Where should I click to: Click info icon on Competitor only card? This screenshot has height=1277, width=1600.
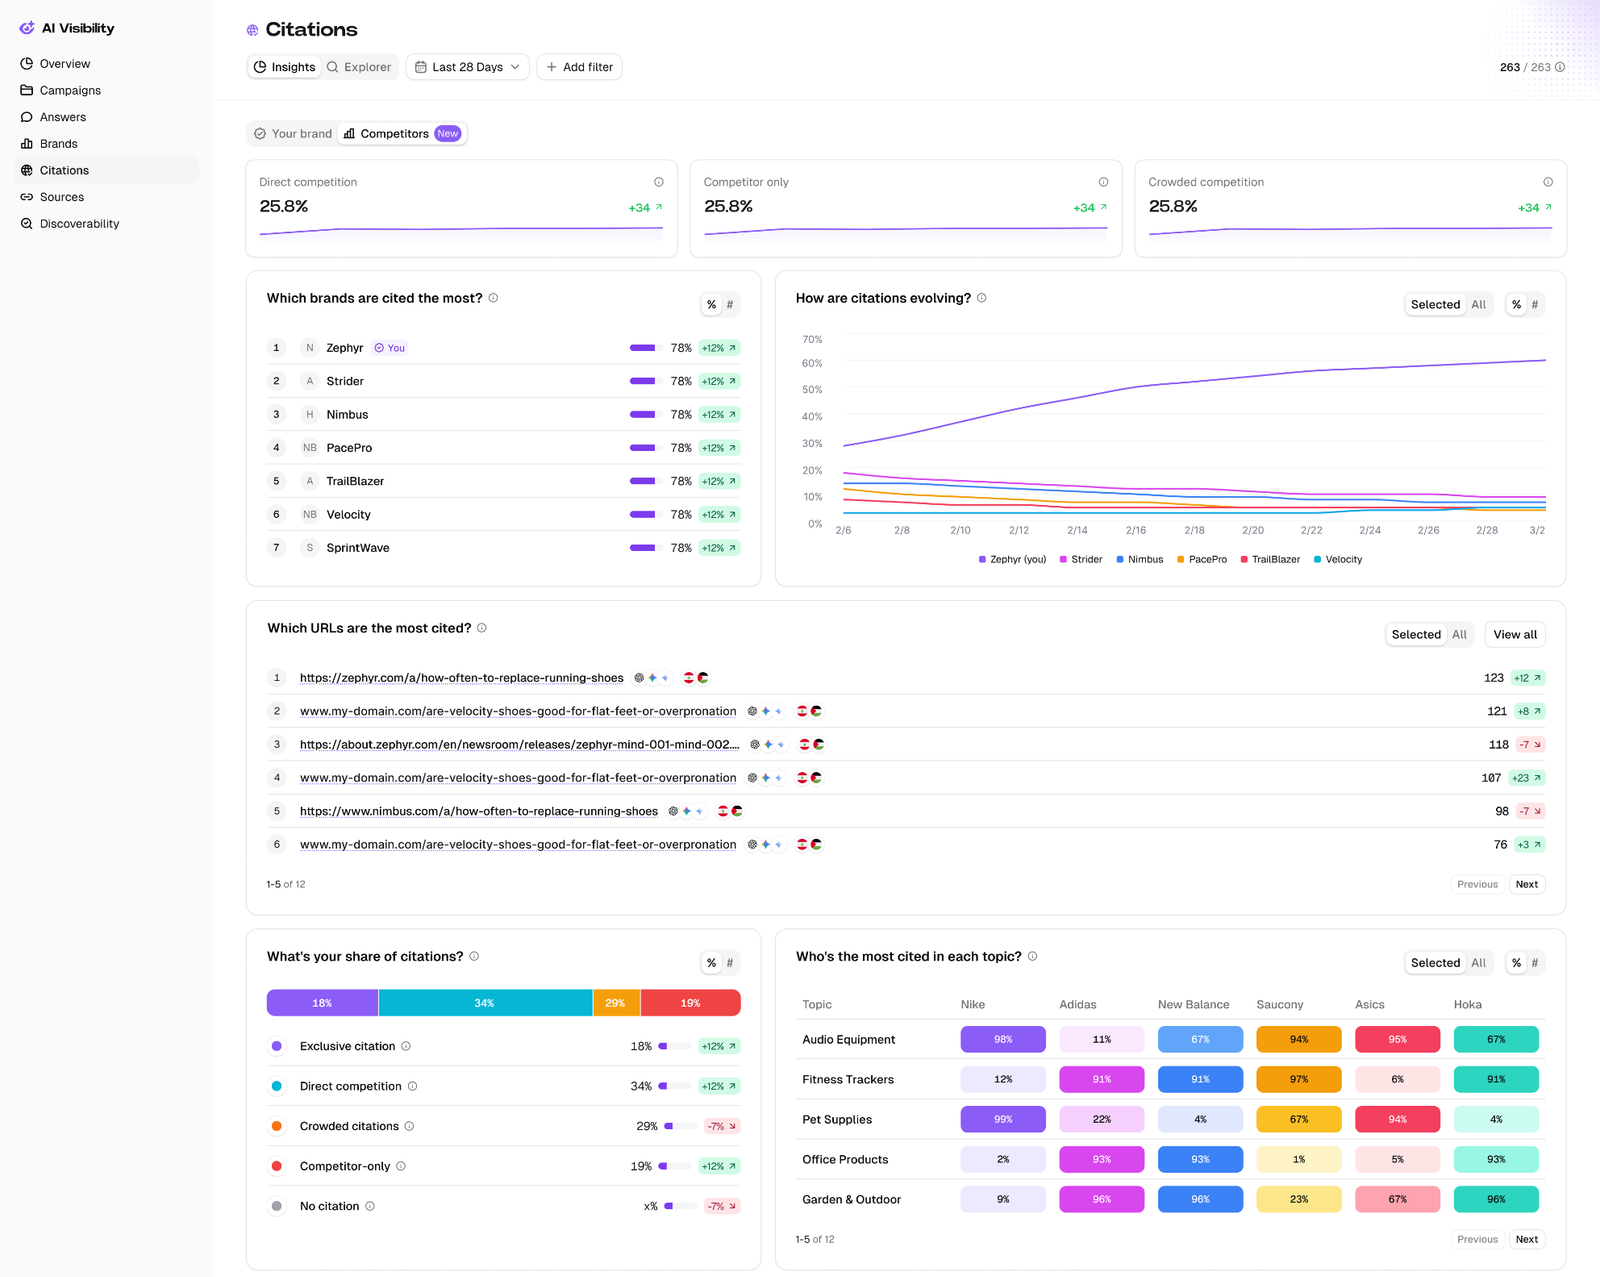point(1103,182)
